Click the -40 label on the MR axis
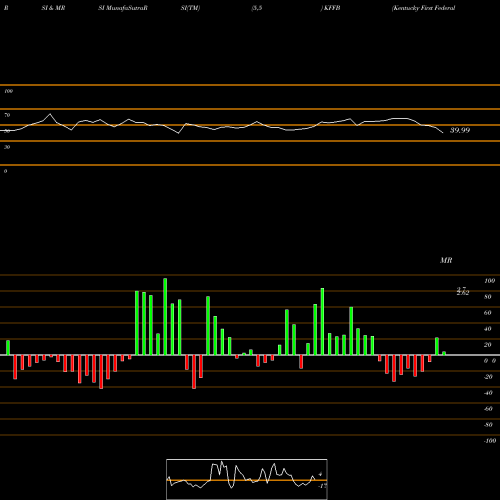Image resolution: width=500 pixels, height=500 pixels. pyautogui.click(x=488, y=393)
